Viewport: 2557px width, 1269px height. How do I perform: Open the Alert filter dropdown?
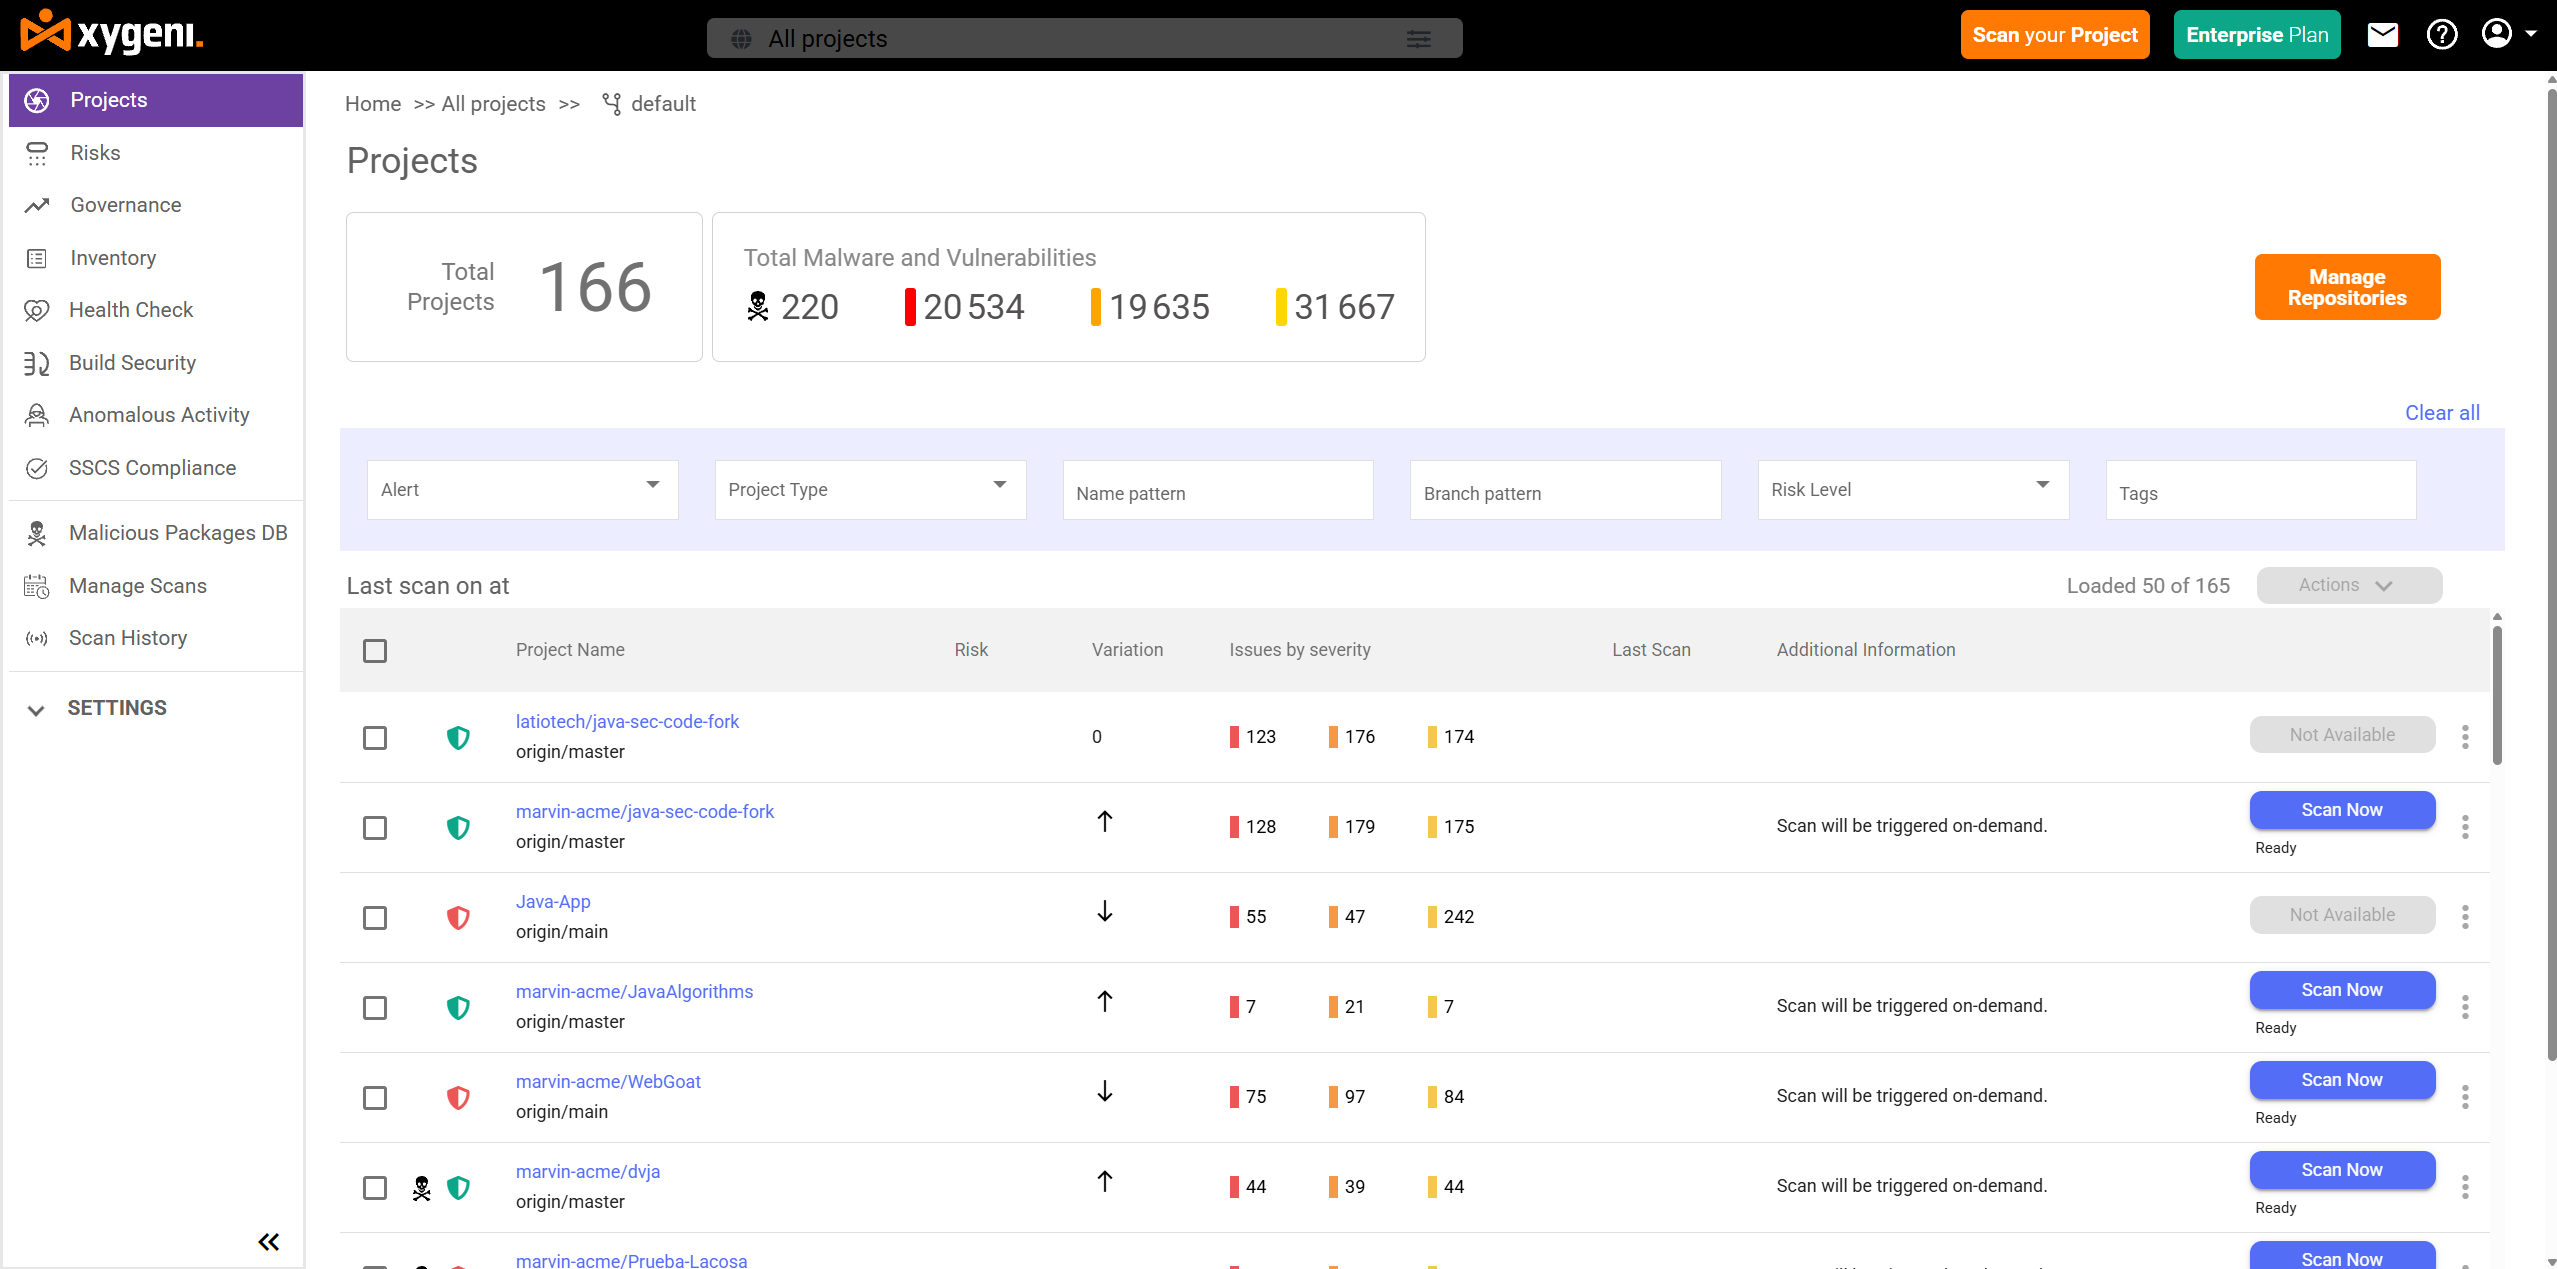point(522,489)
